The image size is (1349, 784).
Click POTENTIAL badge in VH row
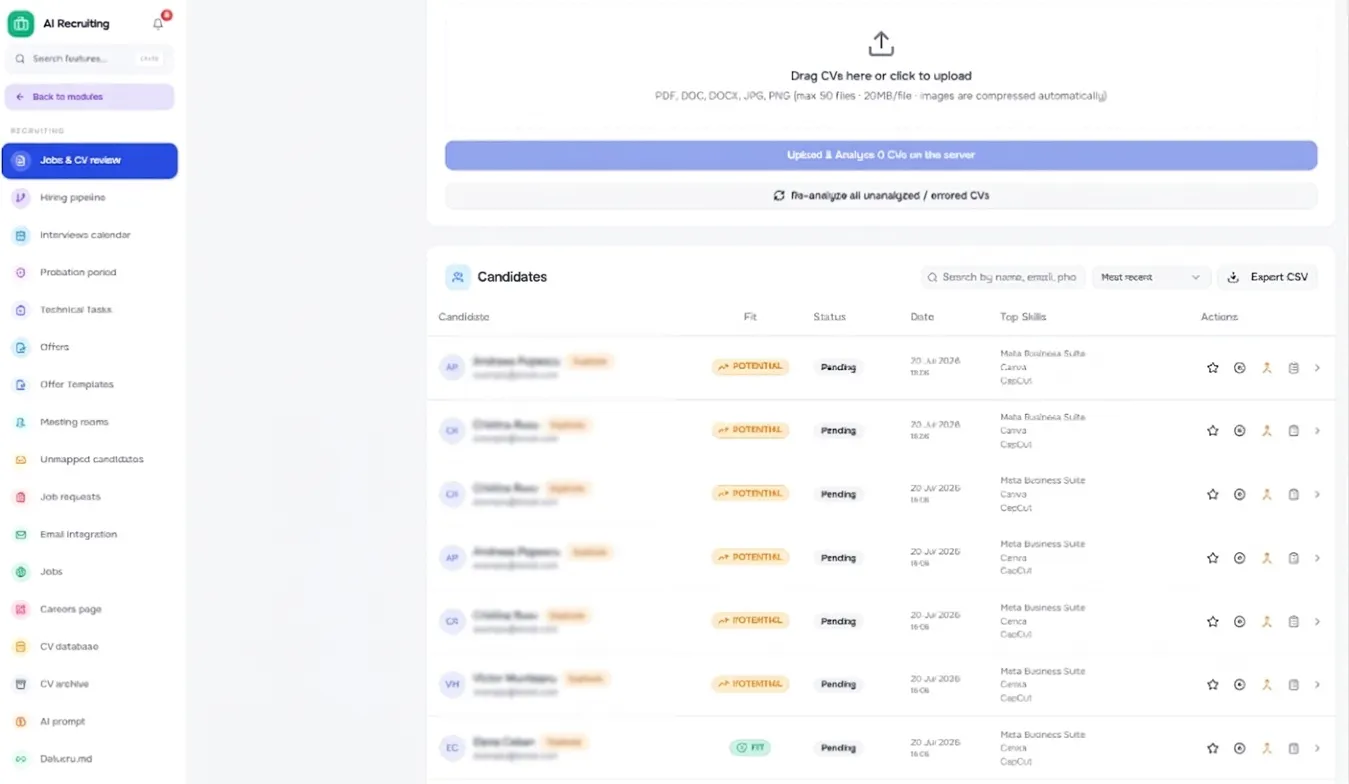(x=750, y=684)
